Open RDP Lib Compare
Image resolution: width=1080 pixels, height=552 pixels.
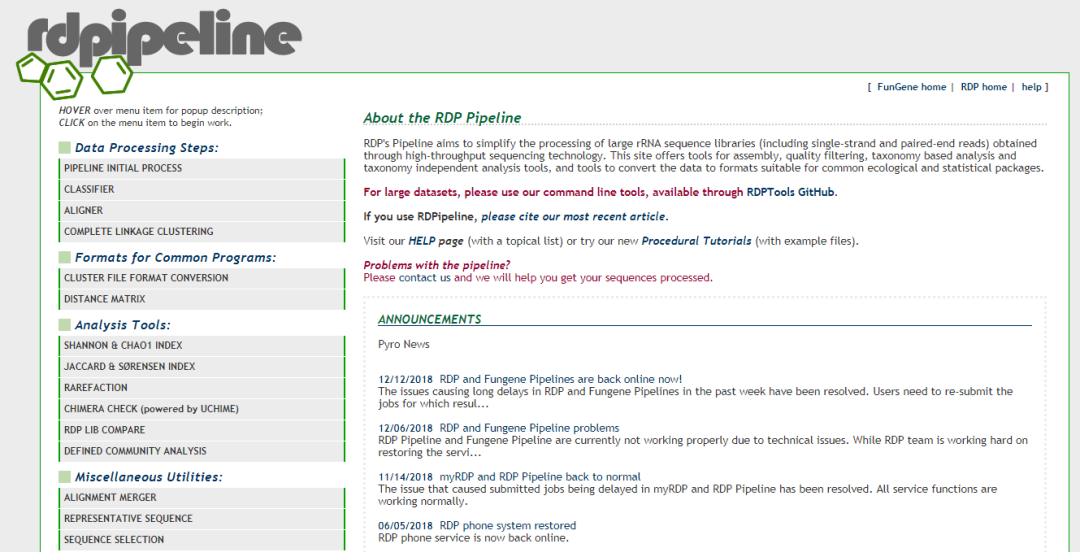[202, 430]
